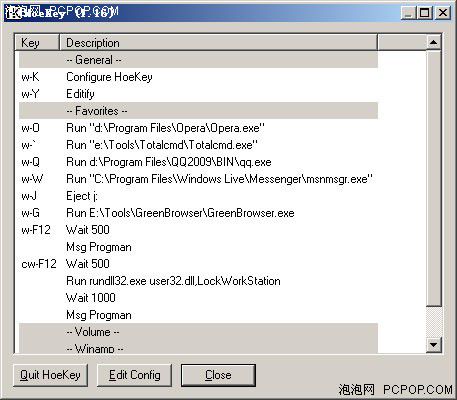Viewport: 457px width, 400px height.
Task: Select the LockWorkStation rundll32 row
Action: click(x=198, y=281)
